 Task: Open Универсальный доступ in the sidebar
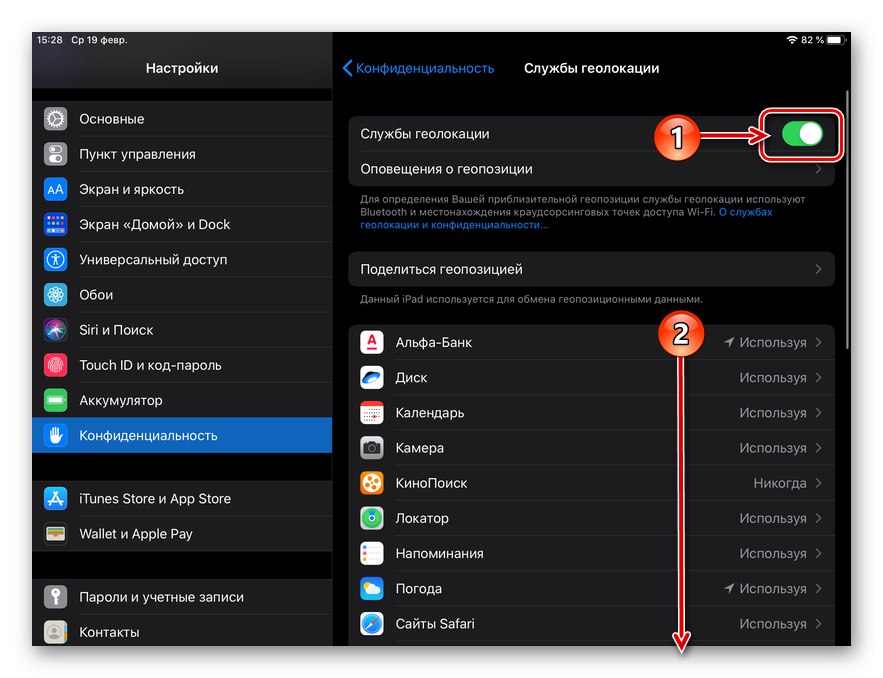tap(182, 260)
